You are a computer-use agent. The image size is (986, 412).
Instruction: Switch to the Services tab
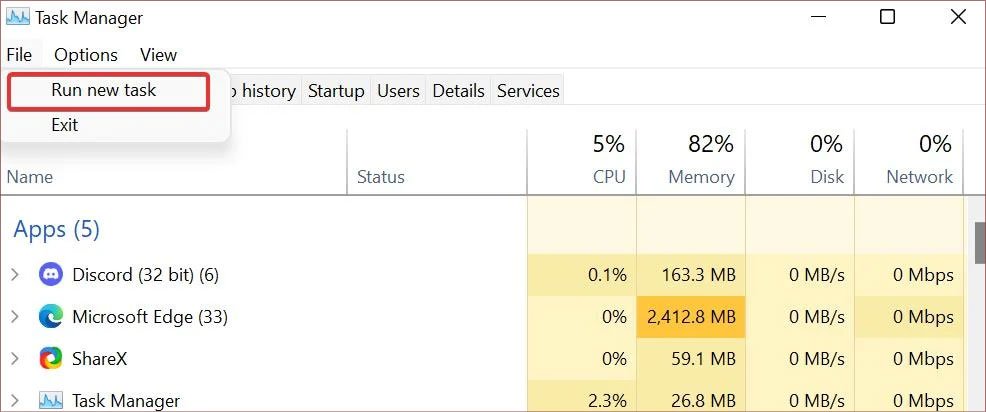coord(528,91)
